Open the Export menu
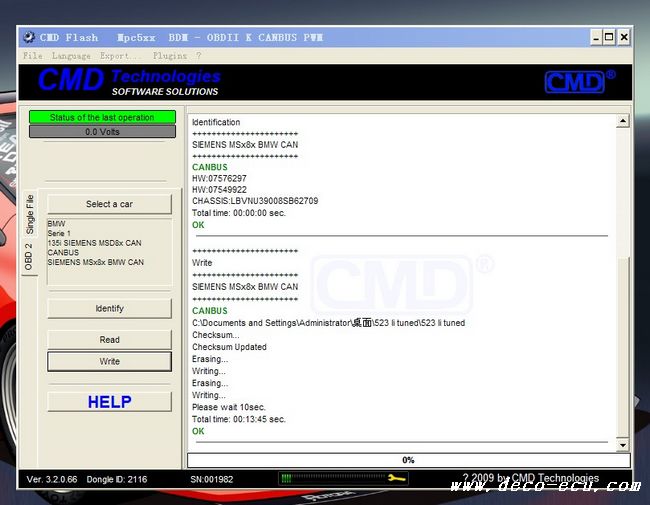The width and height of the screenshot is (650, 505). 121,56
